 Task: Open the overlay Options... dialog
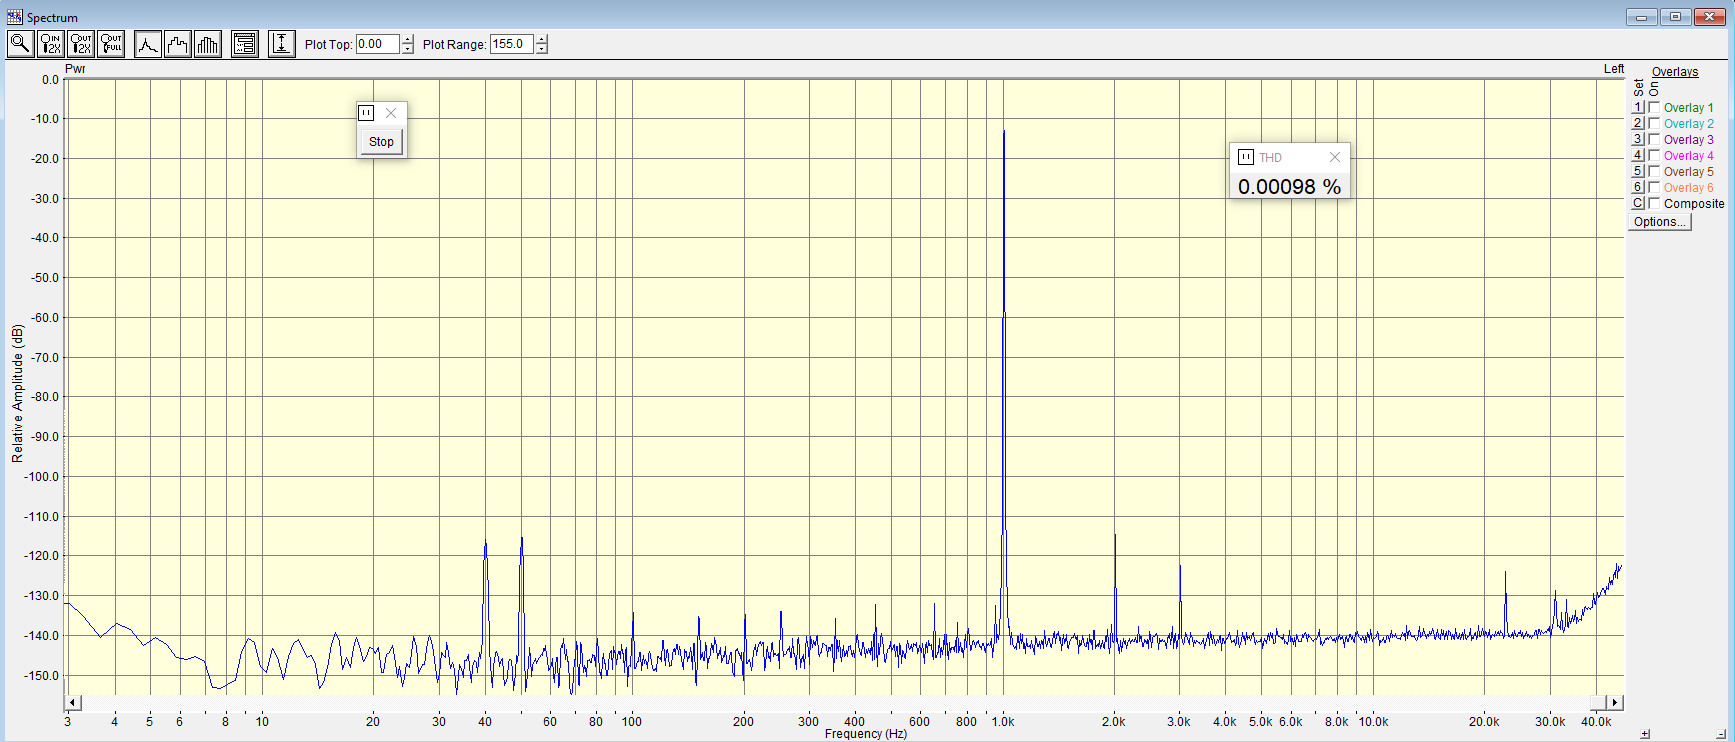(1660, 222)
